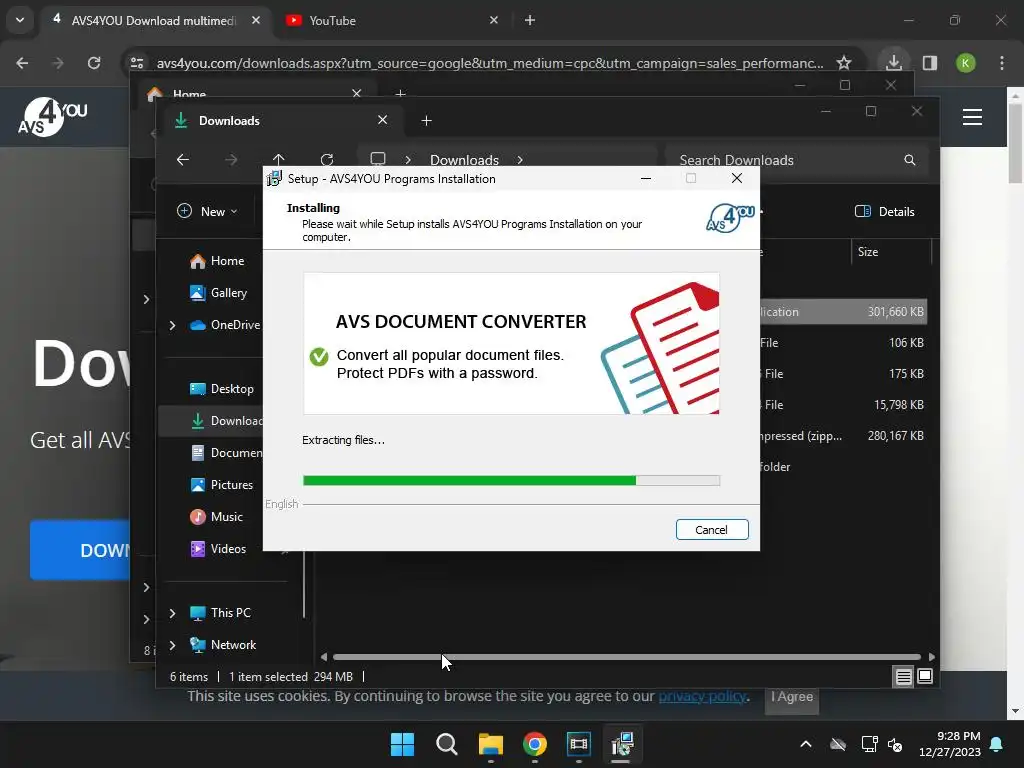
Task: Expand the Network tree node
Action: click(172, 645)
